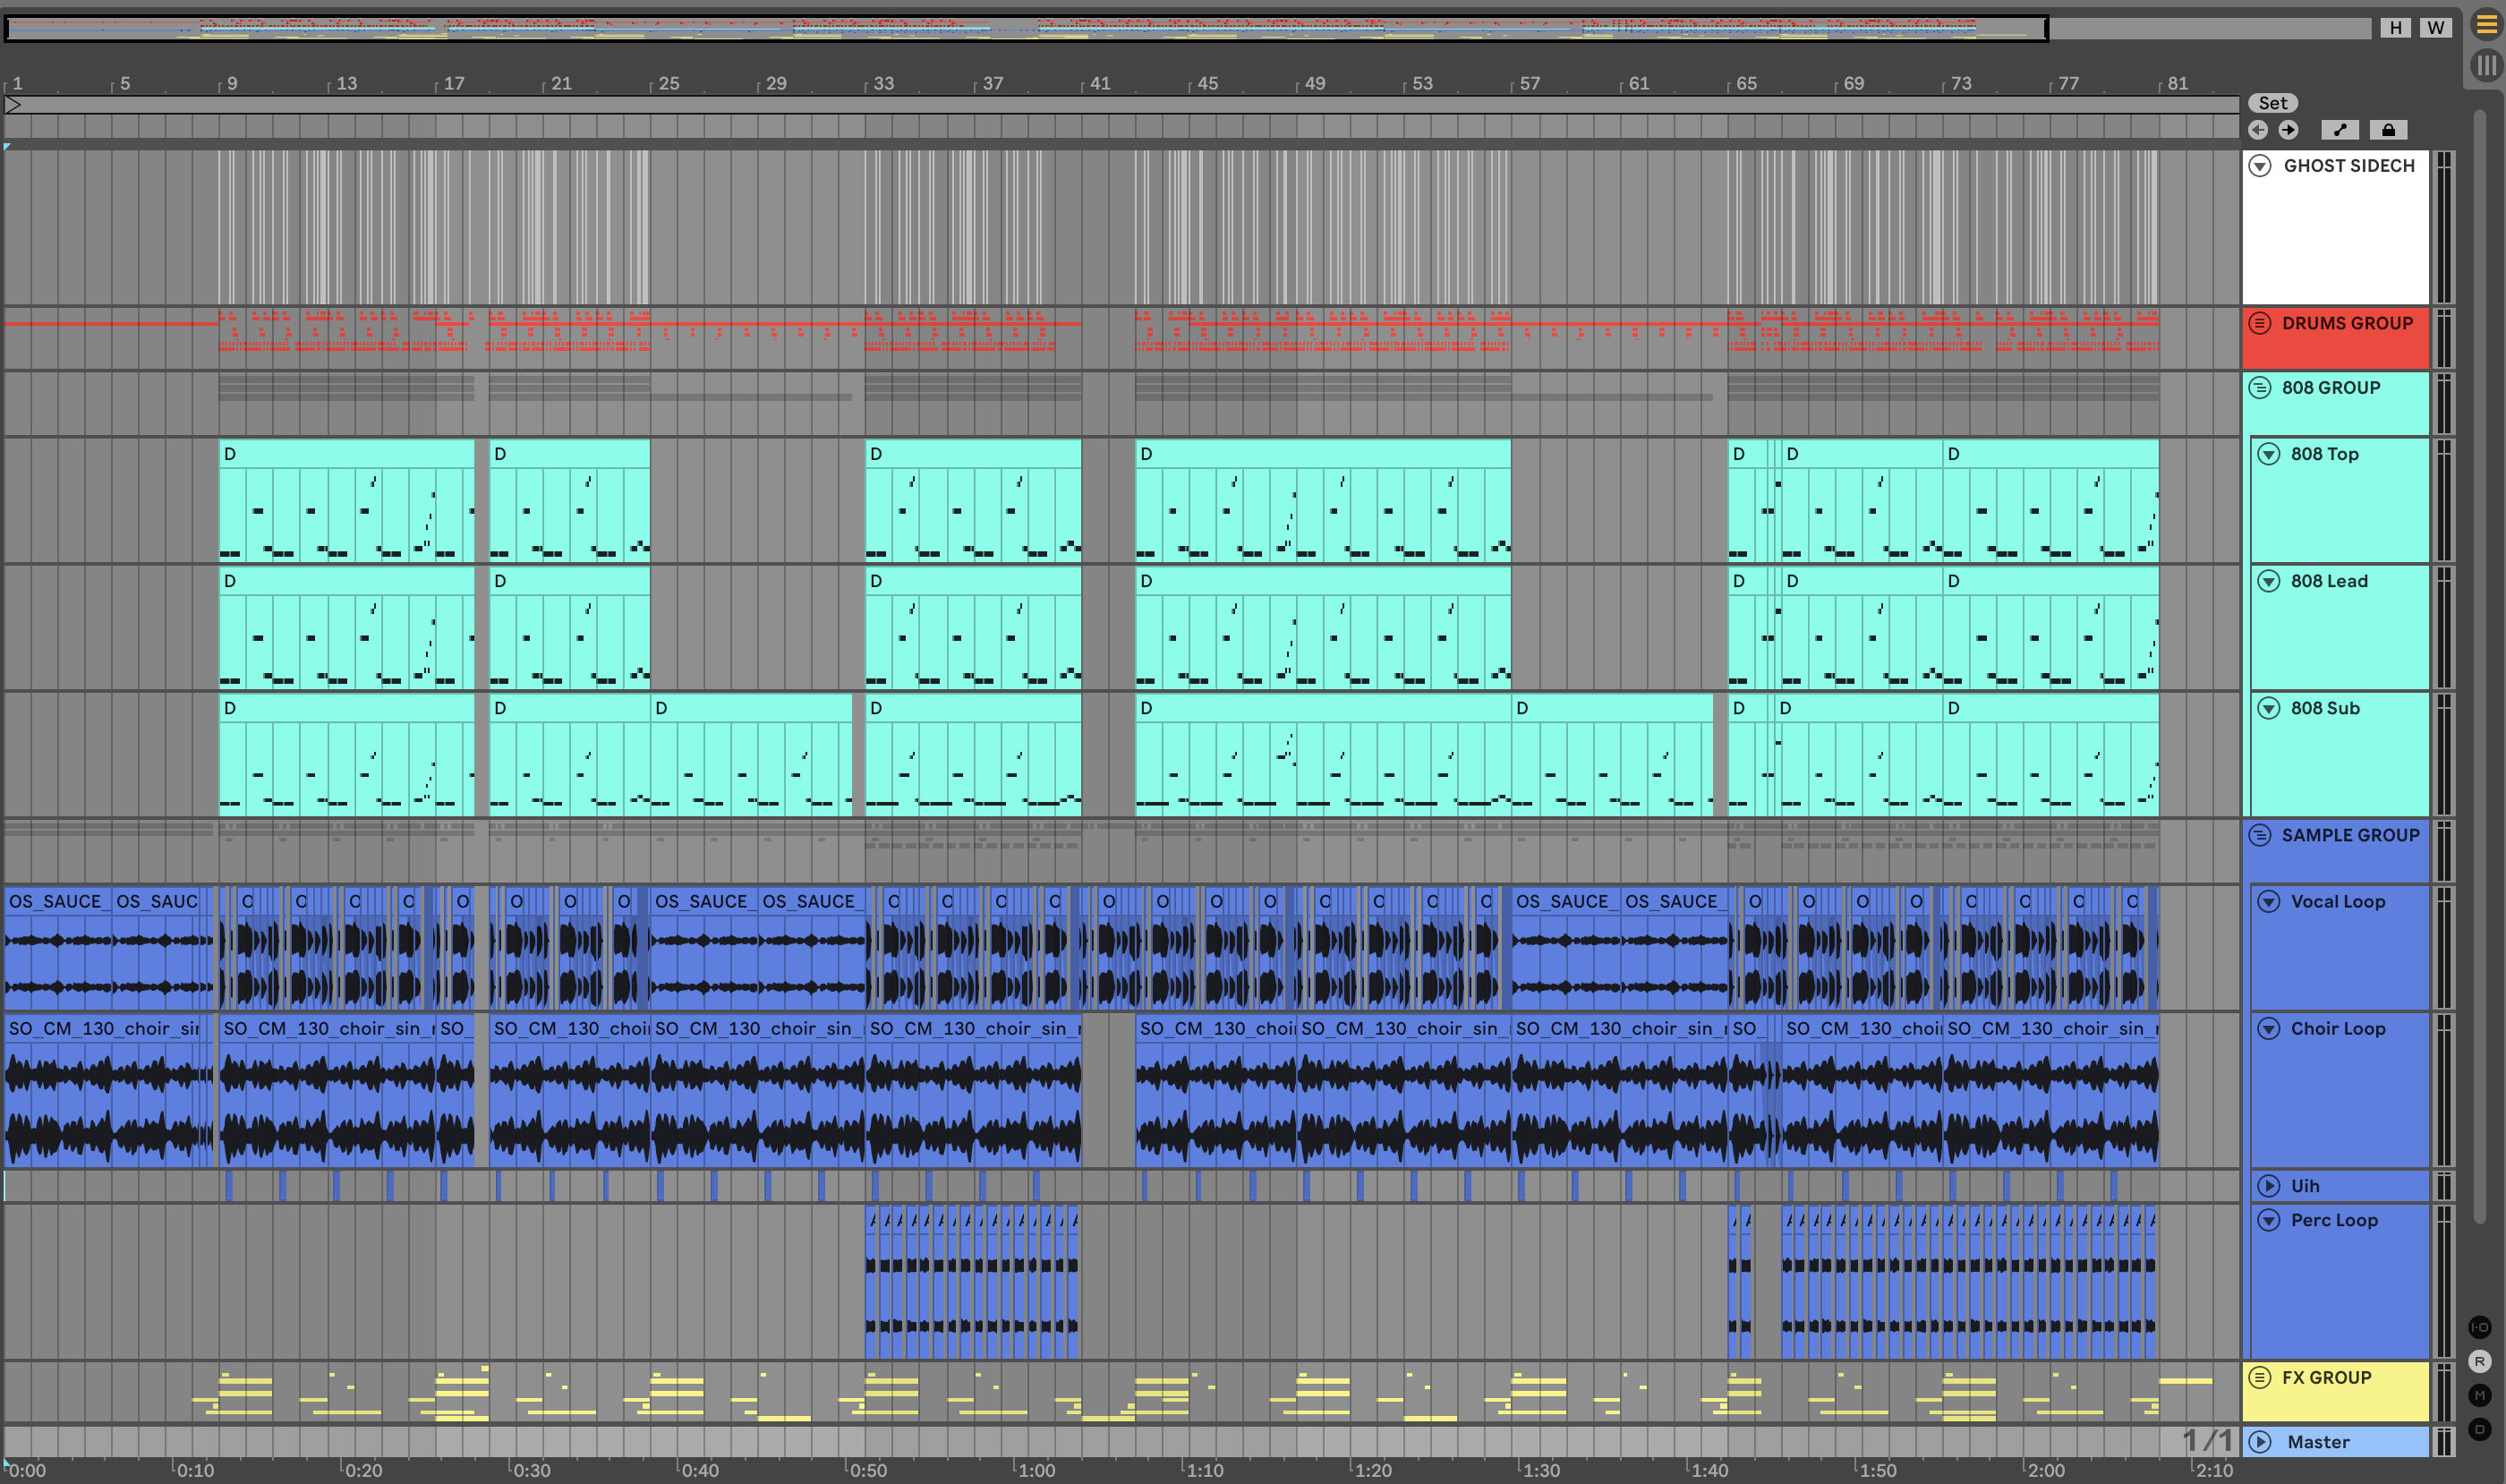
Task: Select the SAMPLE GROUP track header
Action: [2350, 836]
